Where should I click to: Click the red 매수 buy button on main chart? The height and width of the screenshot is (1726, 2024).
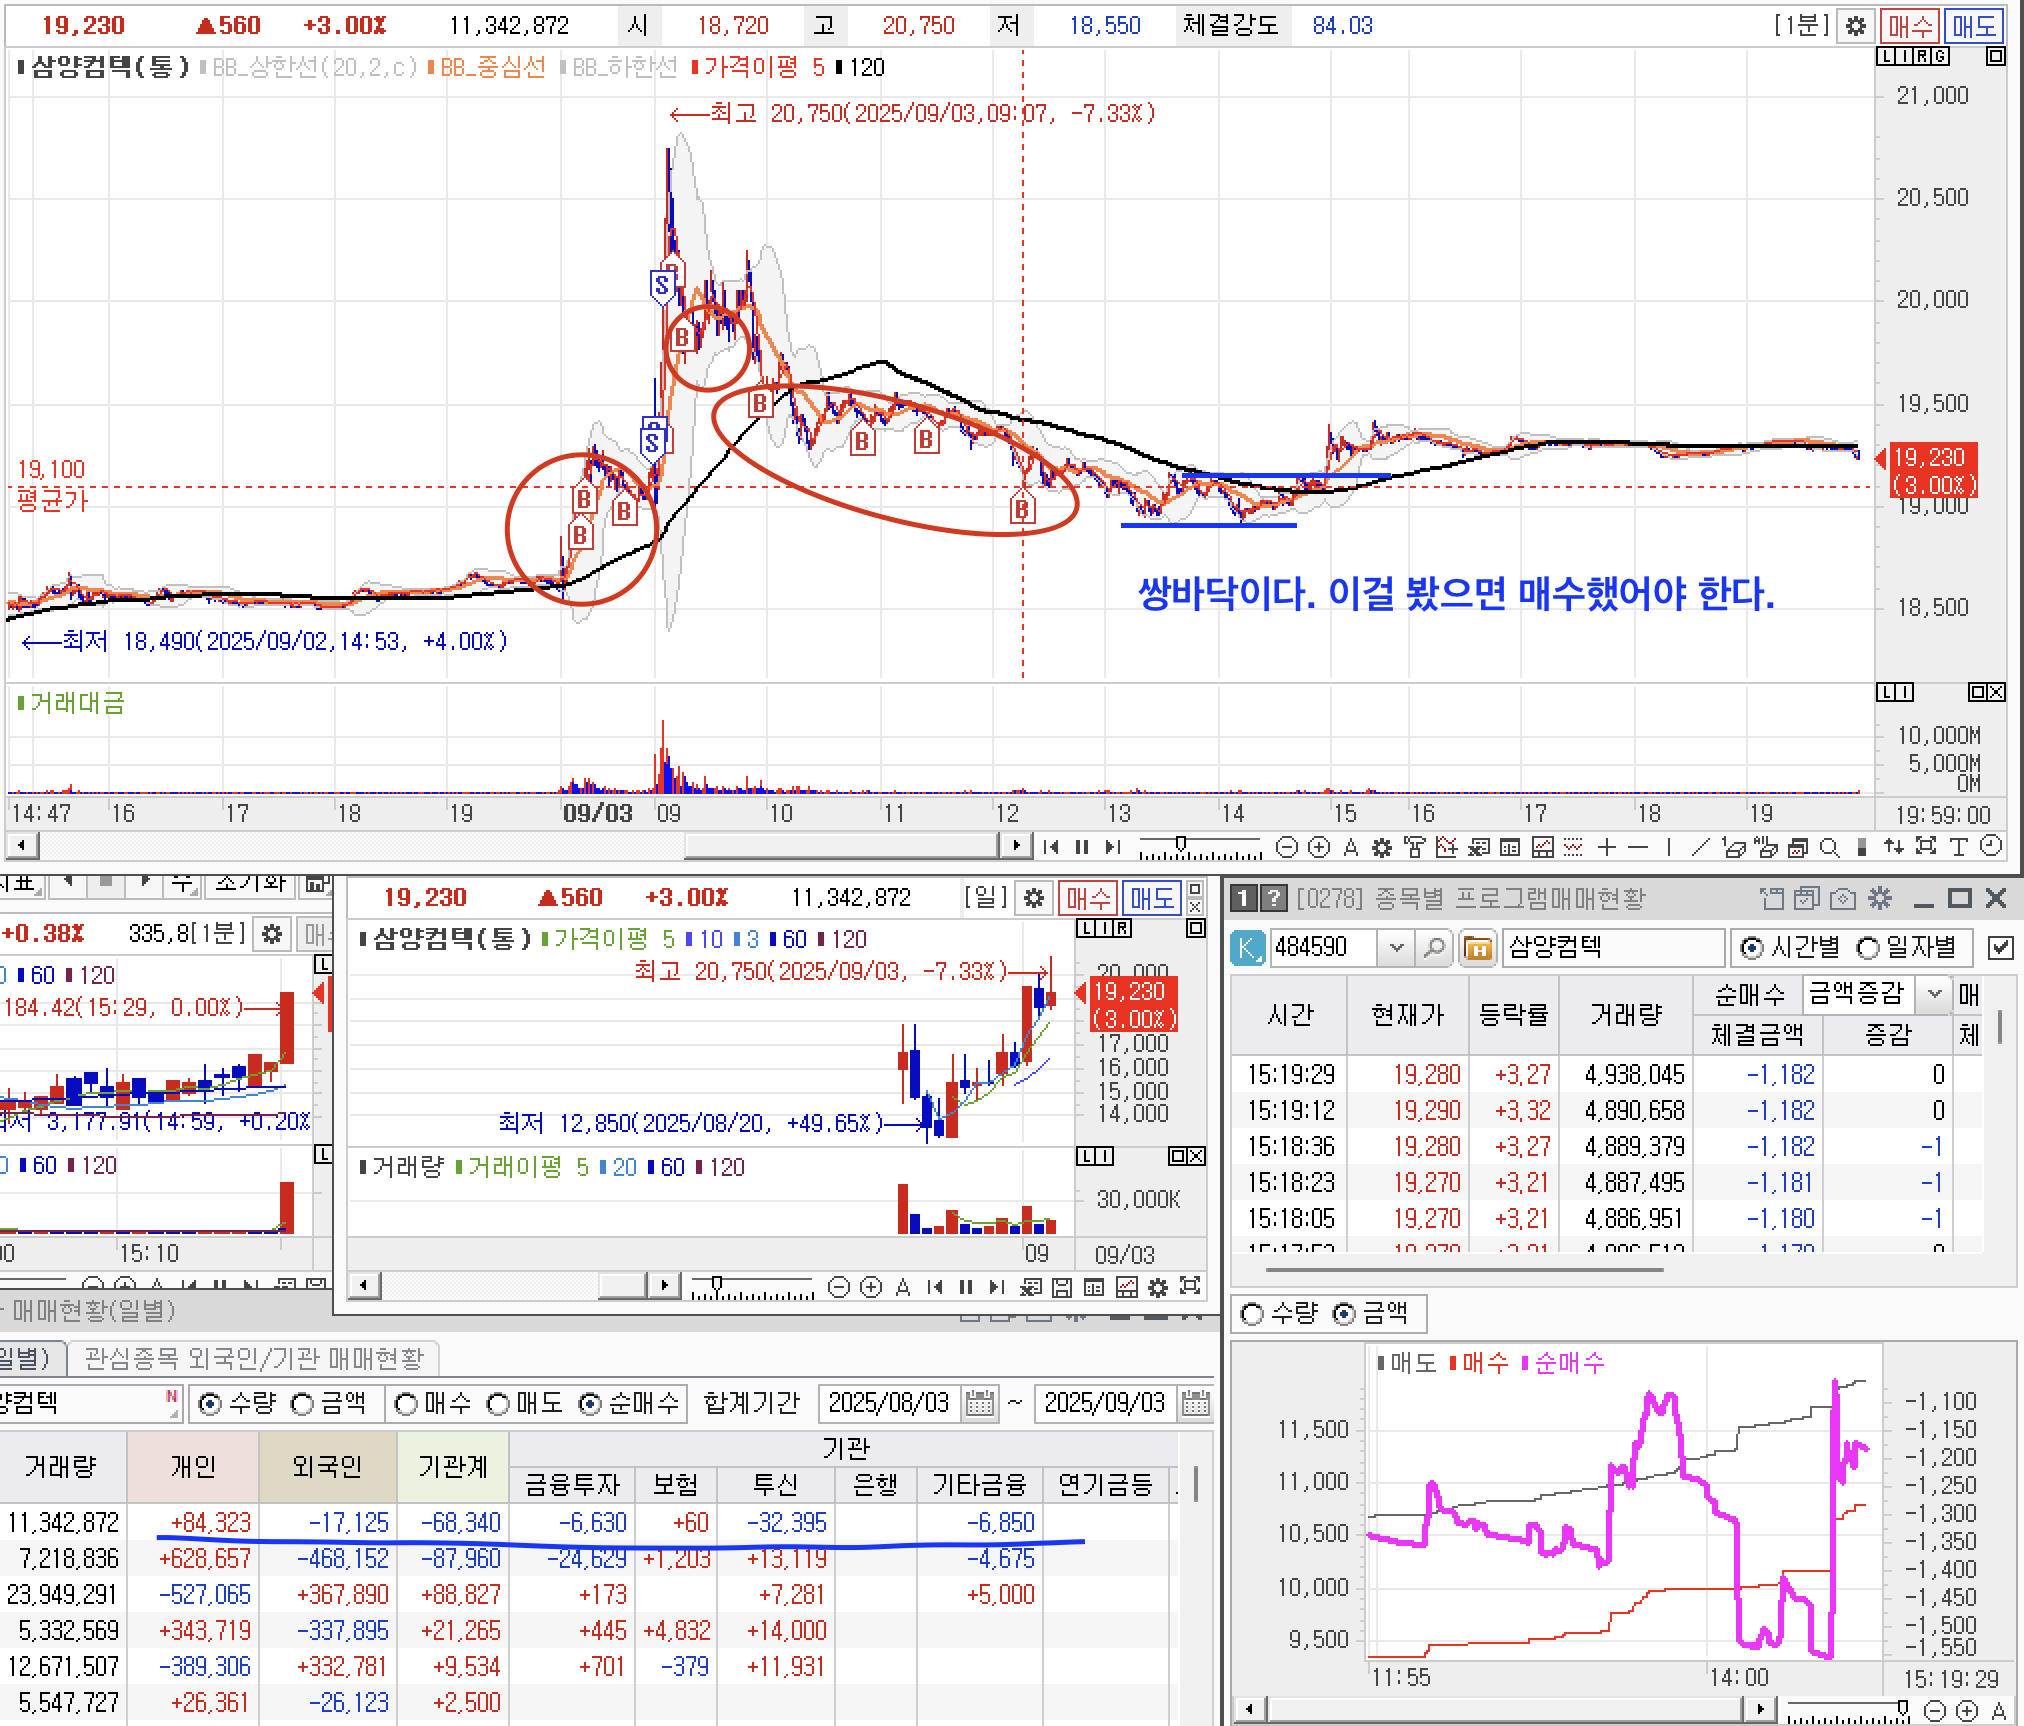tap(1911, 26)
